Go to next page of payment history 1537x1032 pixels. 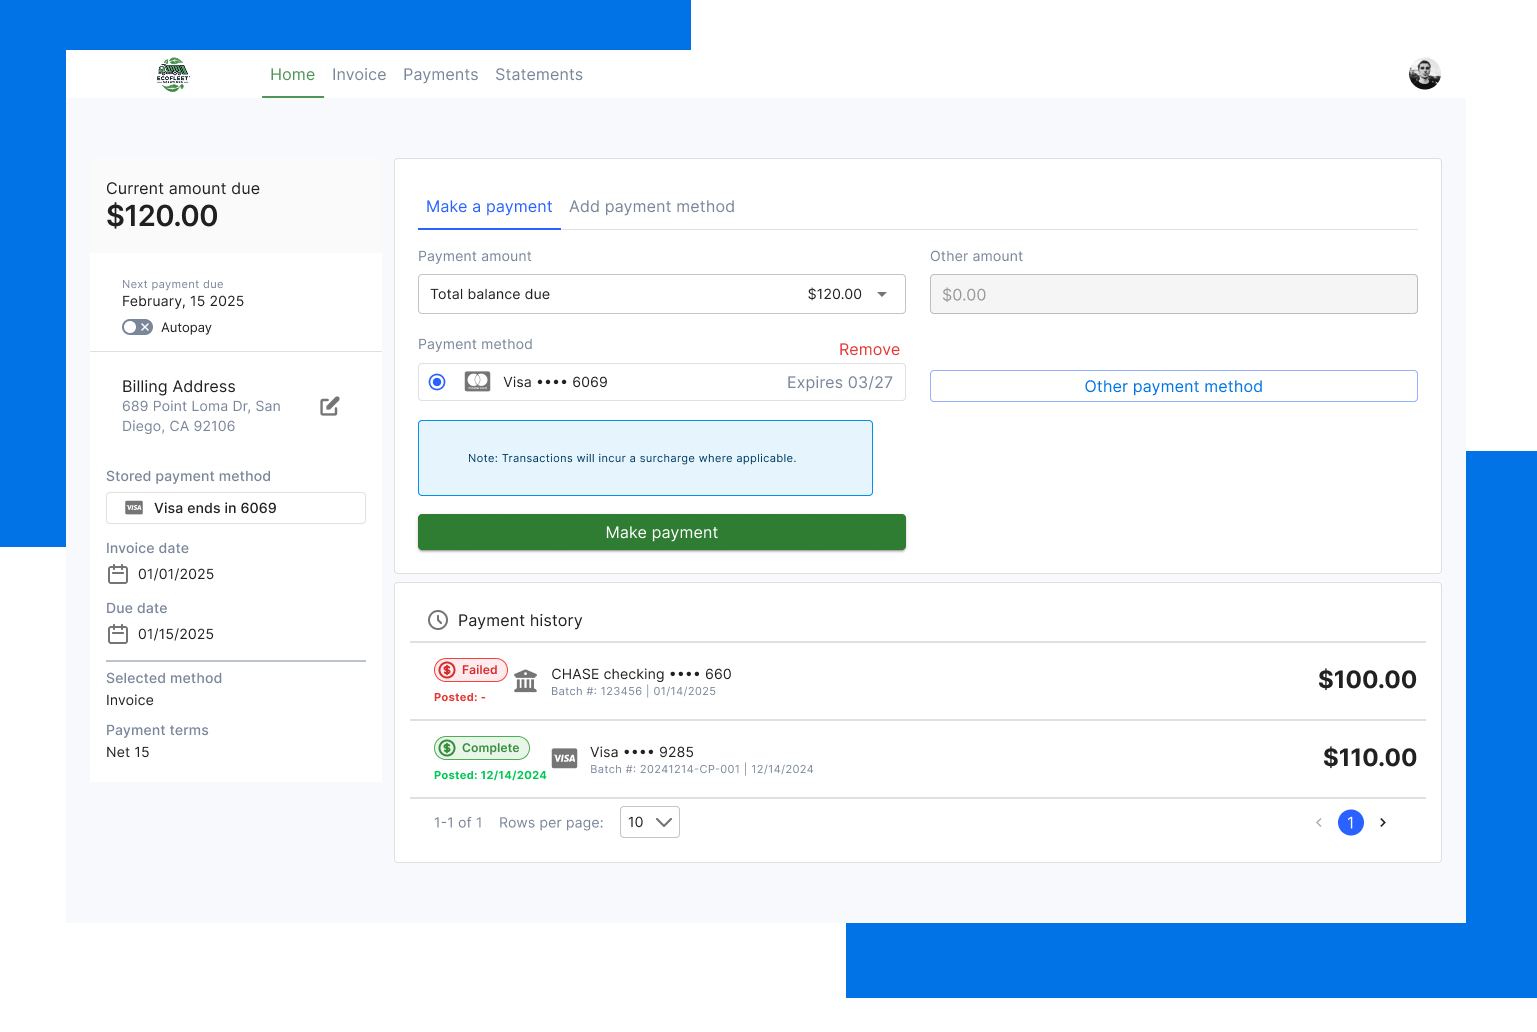pos(1383,822)
